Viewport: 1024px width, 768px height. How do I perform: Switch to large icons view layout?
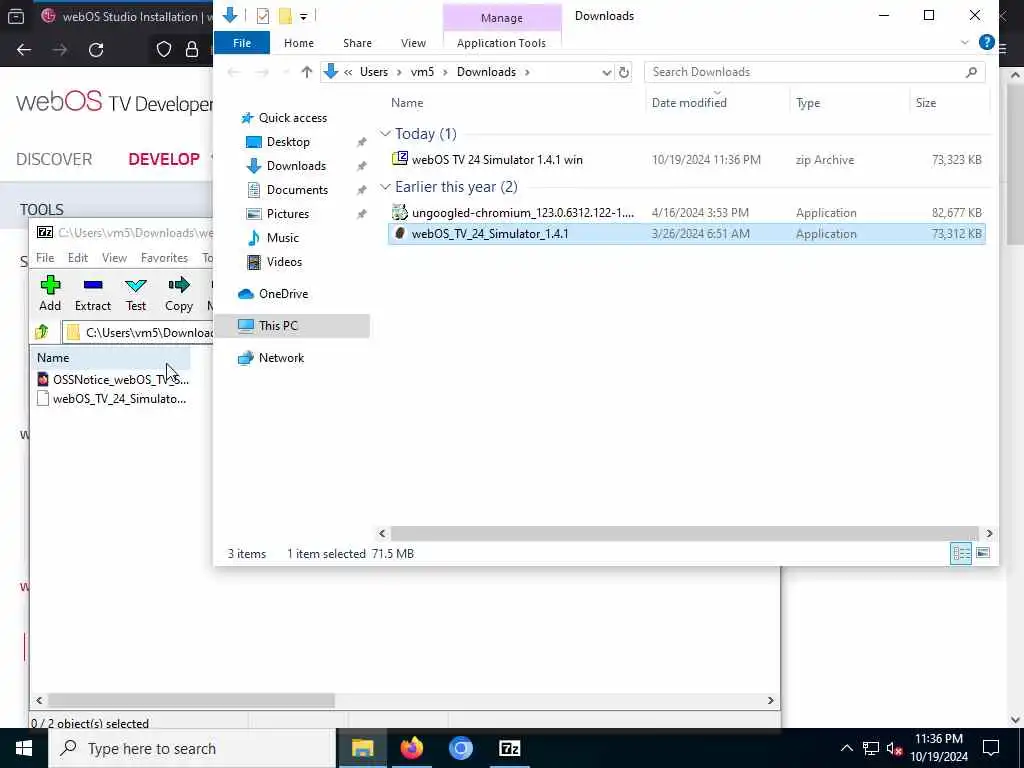pos(983,554)
